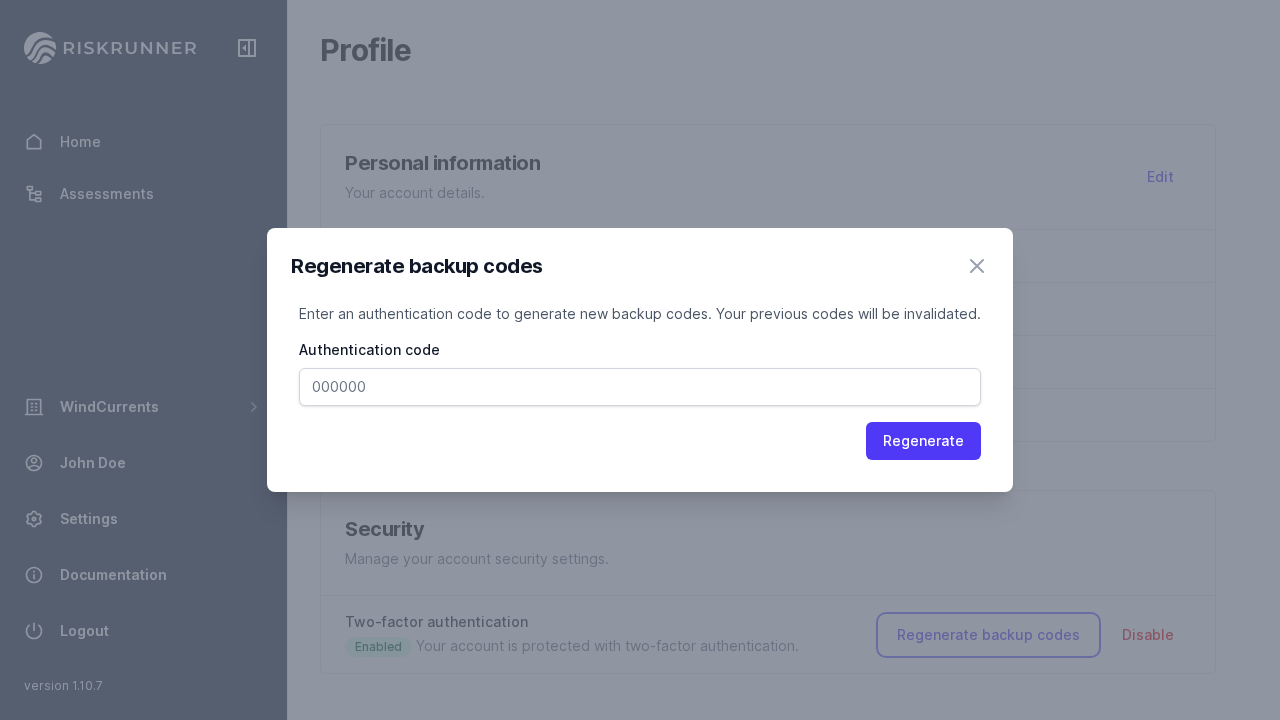
Task: Click the Disable two-factor link
Action: [1148, 635]
